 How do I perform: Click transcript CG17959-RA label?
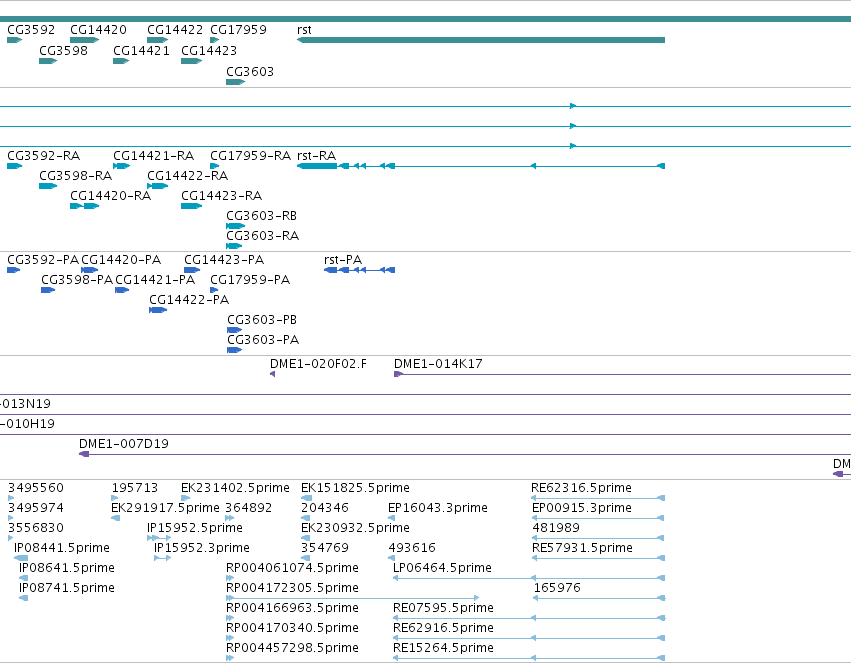(x=250, y=156)
